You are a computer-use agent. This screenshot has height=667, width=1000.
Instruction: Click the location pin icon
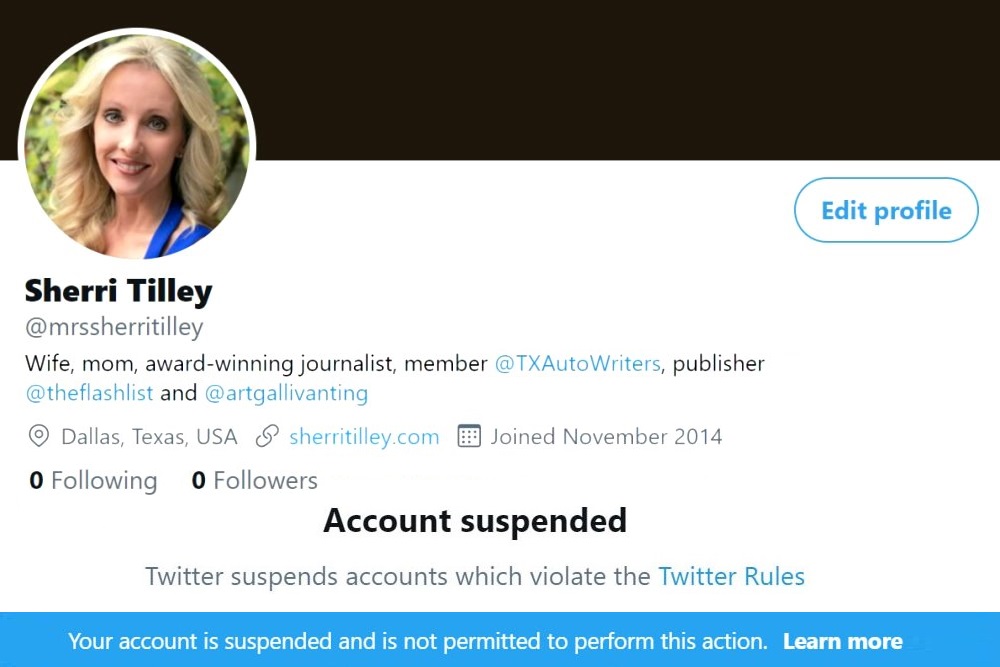click(x=39, y=437)
